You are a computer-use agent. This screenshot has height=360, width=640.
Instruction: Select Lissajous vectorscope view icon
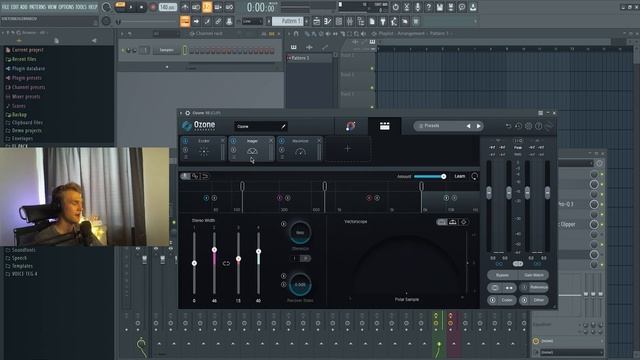(x=463, y=222)
